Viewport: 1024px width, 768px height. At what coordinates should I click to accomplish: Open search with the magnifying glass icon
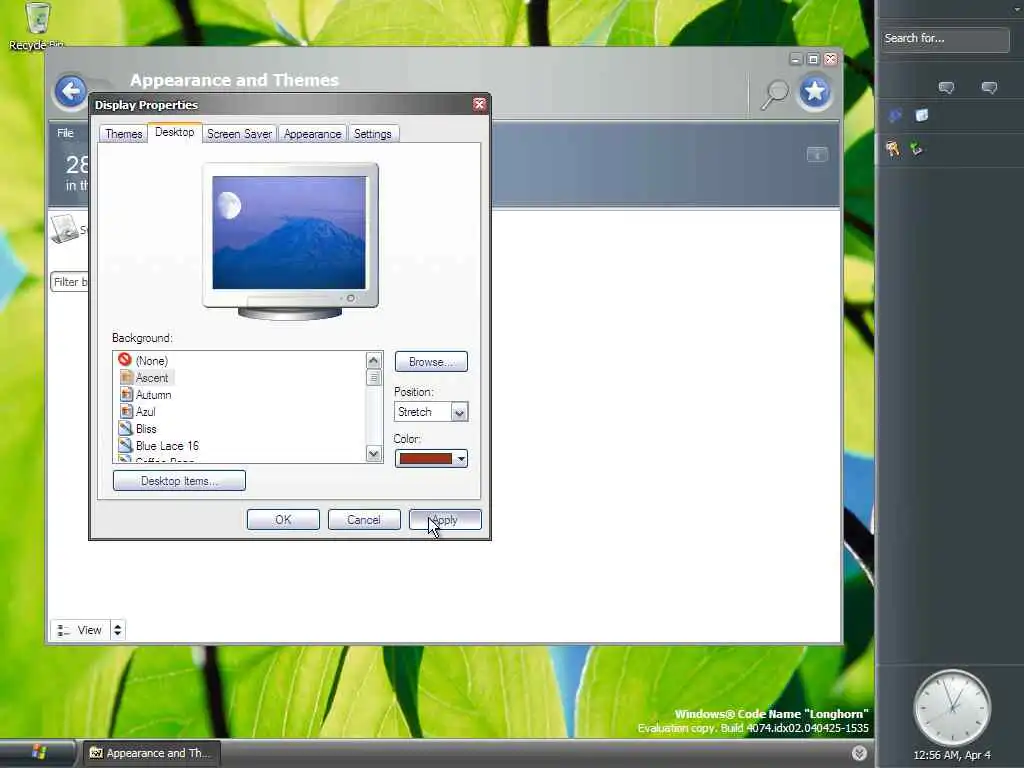(x=775, y=94)
